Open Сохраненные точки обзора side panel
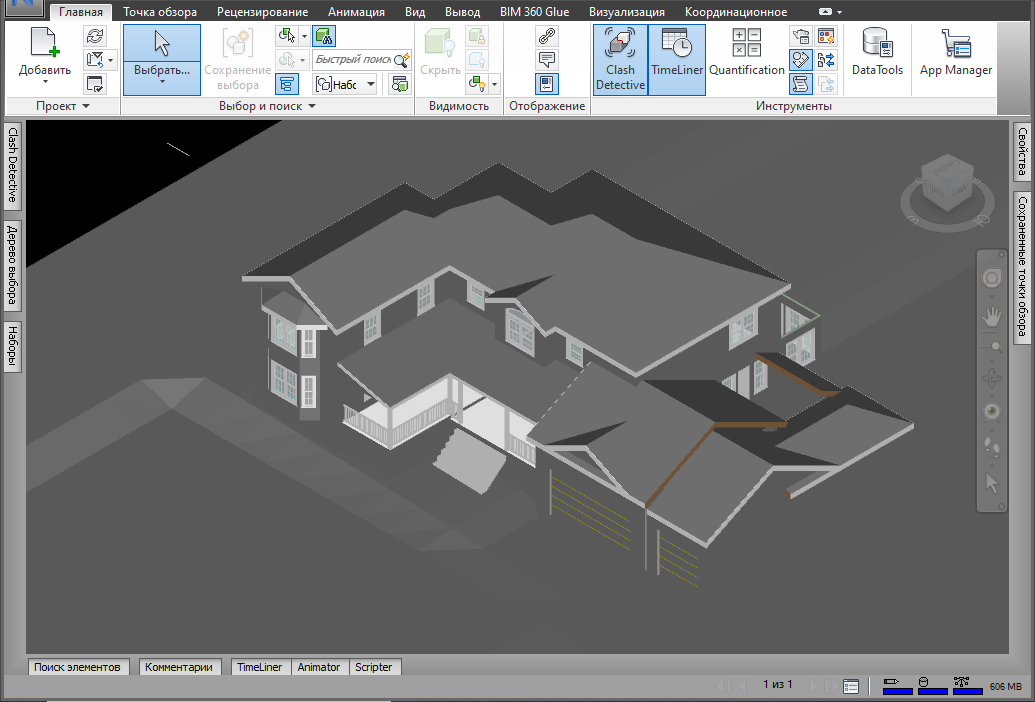The height and width of the screenshot is (702, 1035). (1022, 267)
